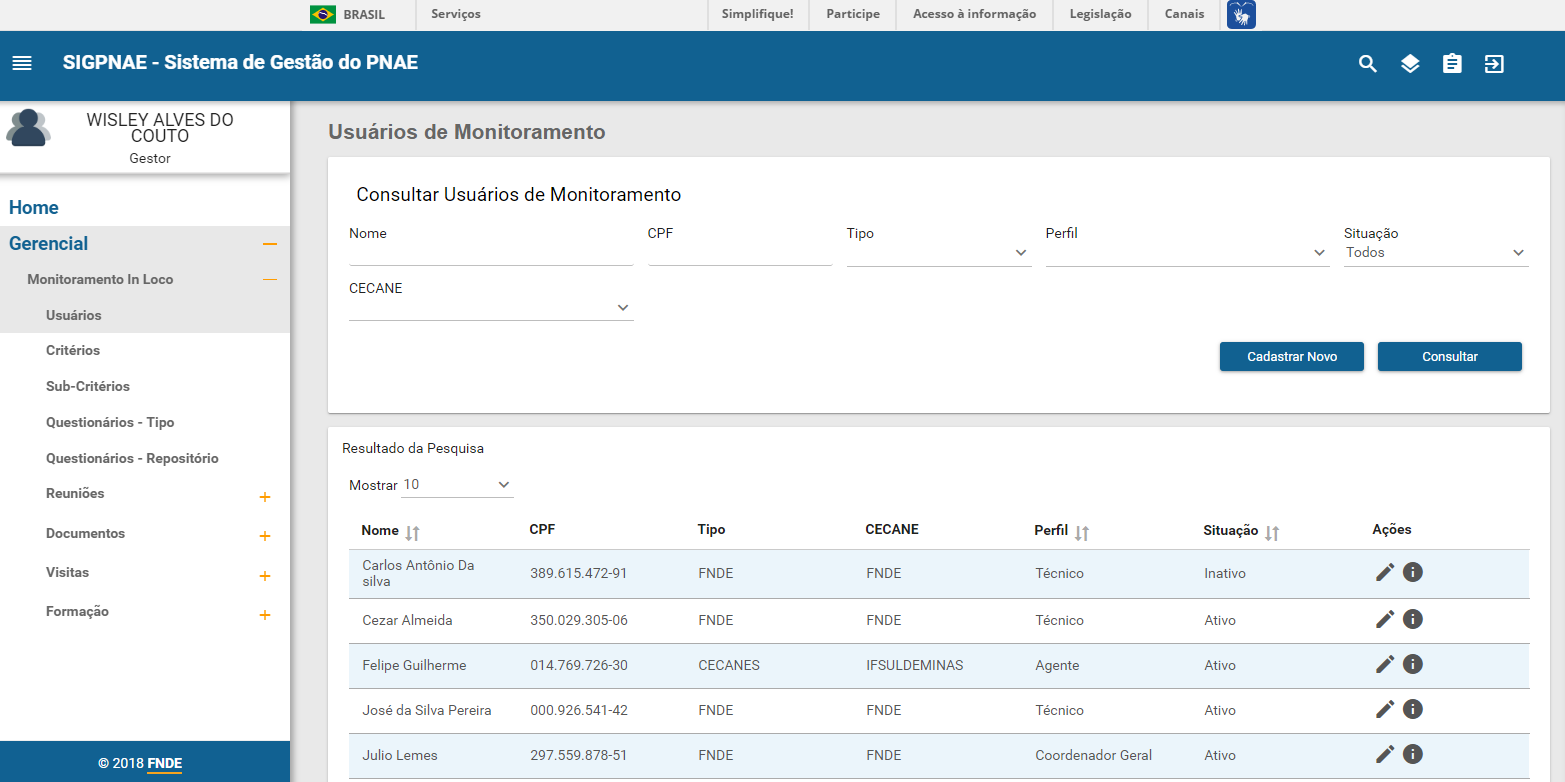Image resolution: width=1565 pixels, height=782 pixels.
Task: Click pencil edit icon for Felipe Guilherme
Action: click(1385, 664)
